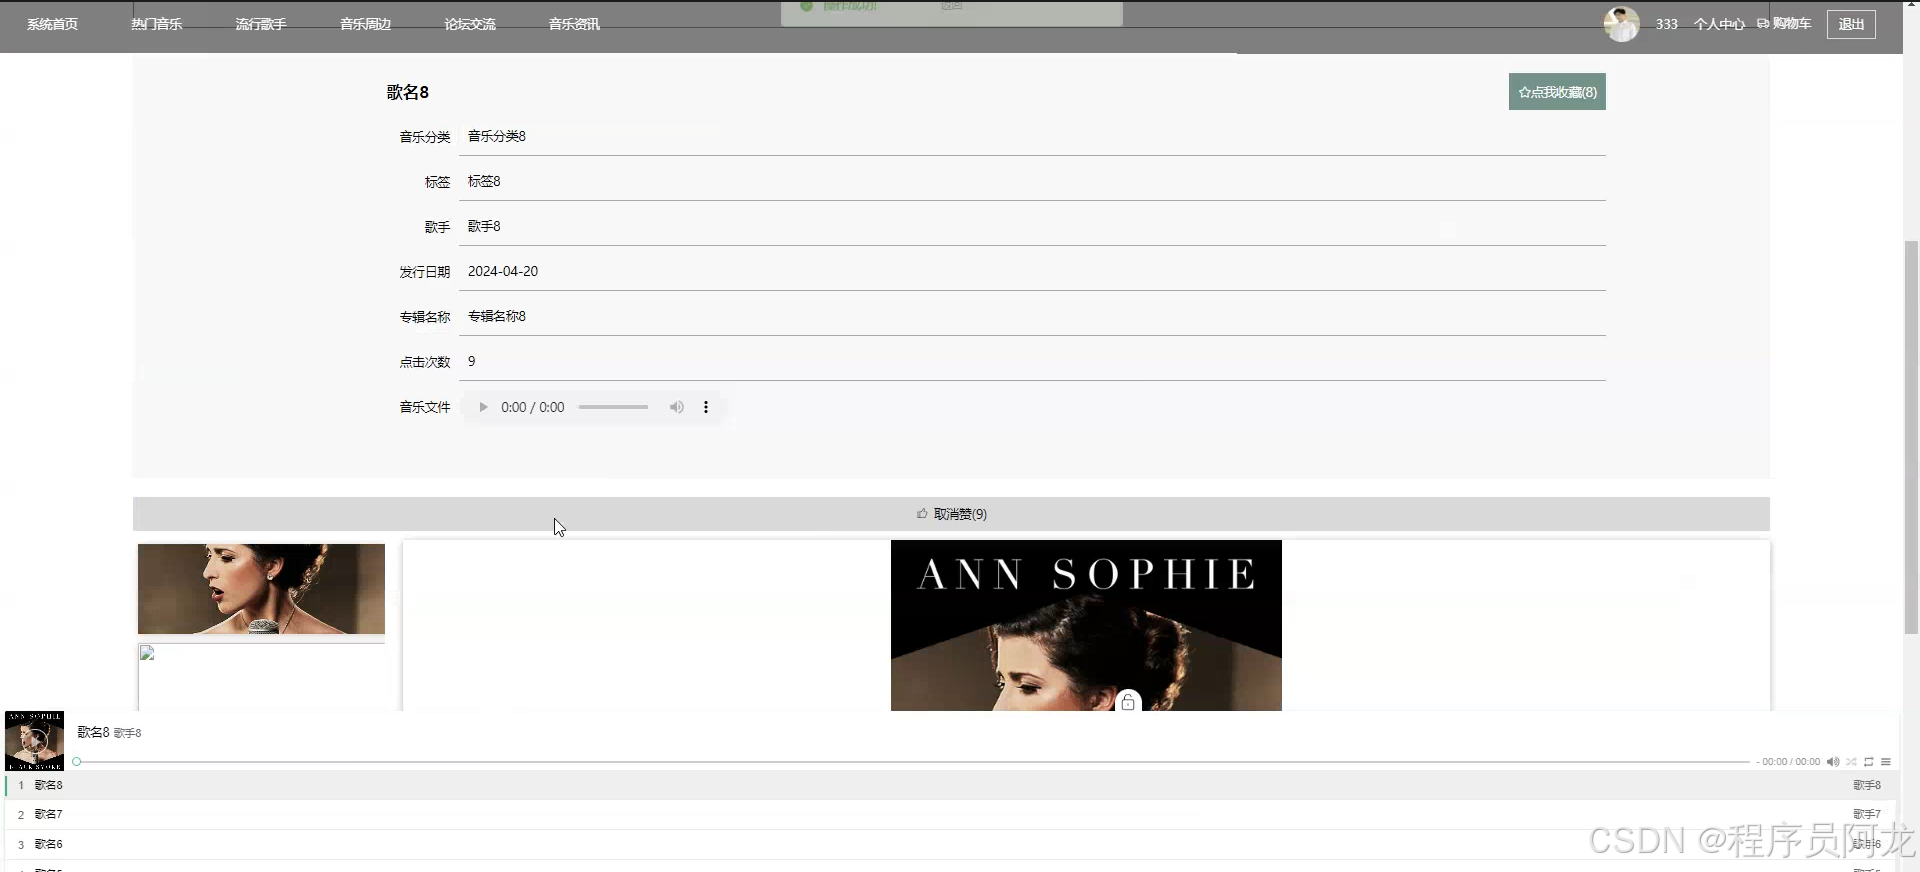Click the category value 音乐分类8
The image size is (1920, 872).
(x=497, y=136)
